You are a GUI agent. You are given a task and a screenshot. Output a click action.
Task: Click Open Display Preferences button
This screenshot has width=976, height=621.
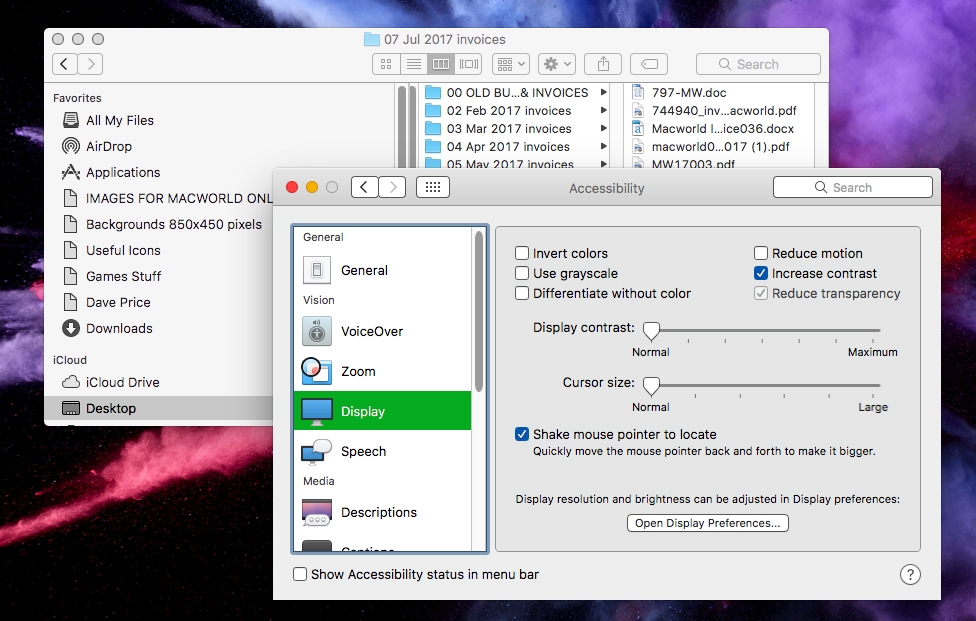707,523
